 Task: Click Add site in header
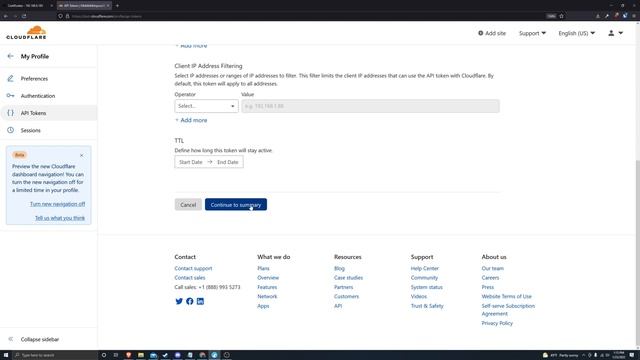(492, 33)
